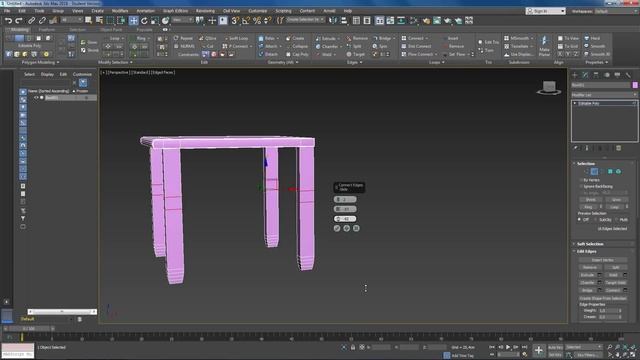This screenshot has height=360, width=640.
Task: Click the Redo arrow icon
Action: click(x=19, y=20)
